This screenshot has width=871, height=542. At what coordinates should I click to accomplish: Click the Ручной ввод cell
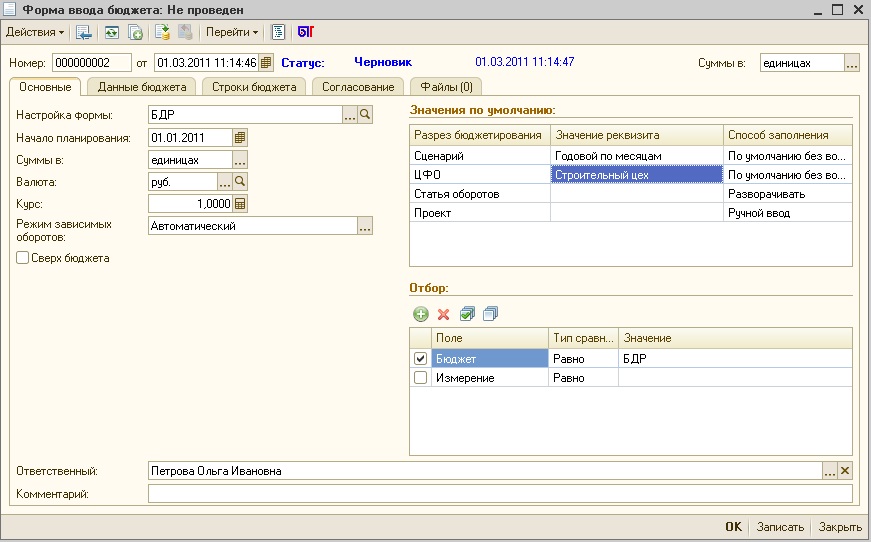[x=788, y=213]
